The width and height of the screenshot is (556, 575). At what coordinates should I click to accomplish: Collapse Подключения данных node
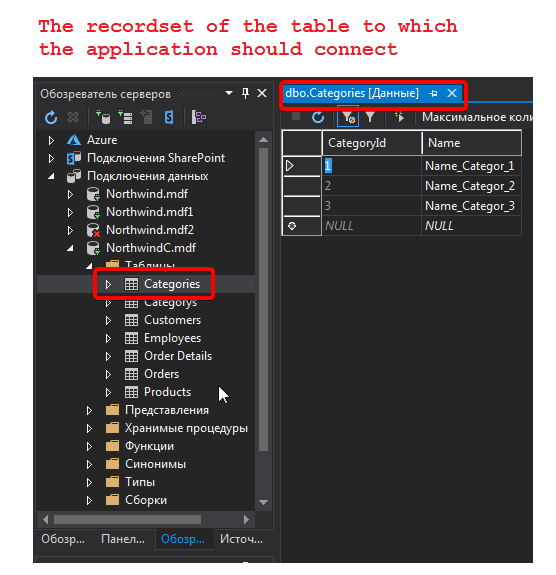pyautogui.click(x=51, y=177)
